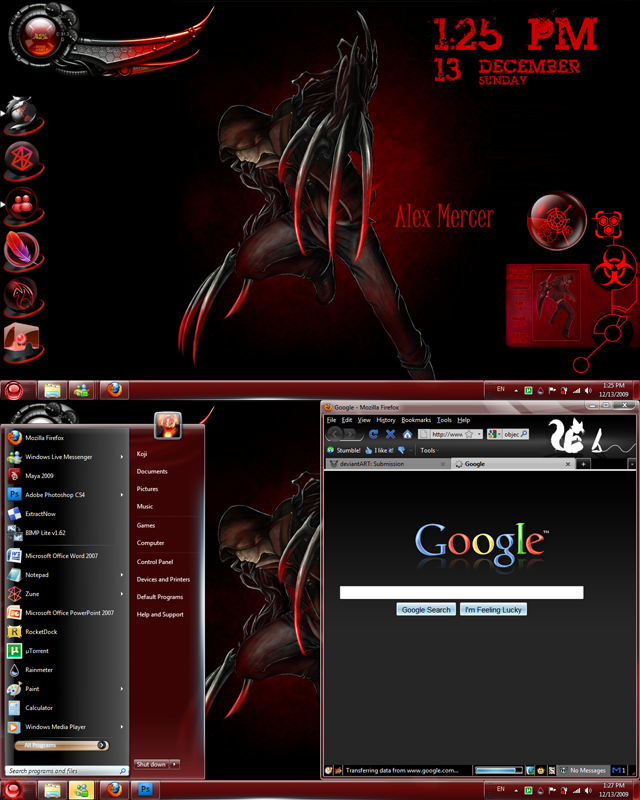Click the globe icon in the desktop dock
The image size is (640, 800).
(22, 114)
